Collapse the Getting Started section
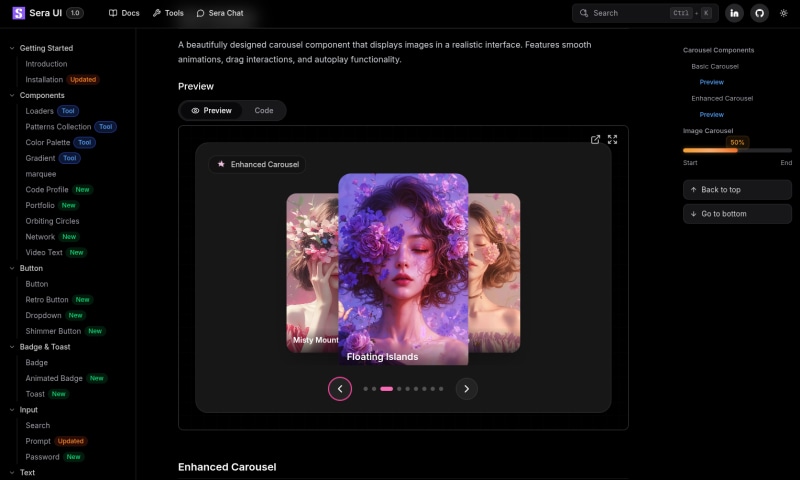Screen dimensions: 800x480 (11, 48)
